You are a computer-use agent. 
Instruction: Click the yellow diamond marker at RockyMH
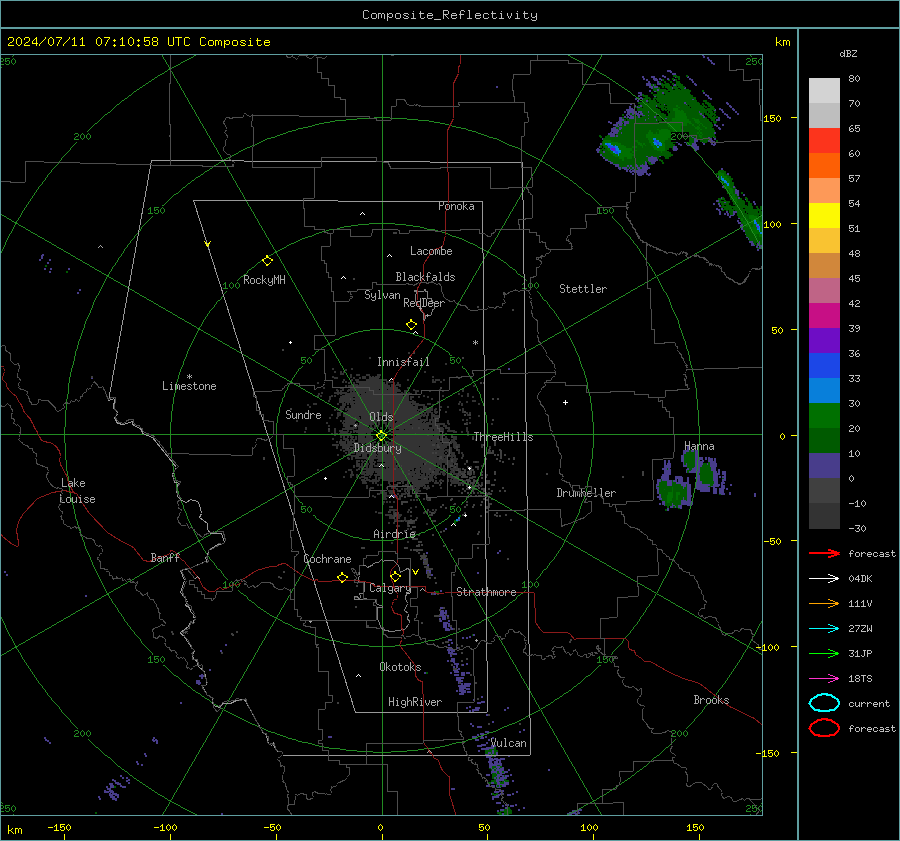coord(267,261)
